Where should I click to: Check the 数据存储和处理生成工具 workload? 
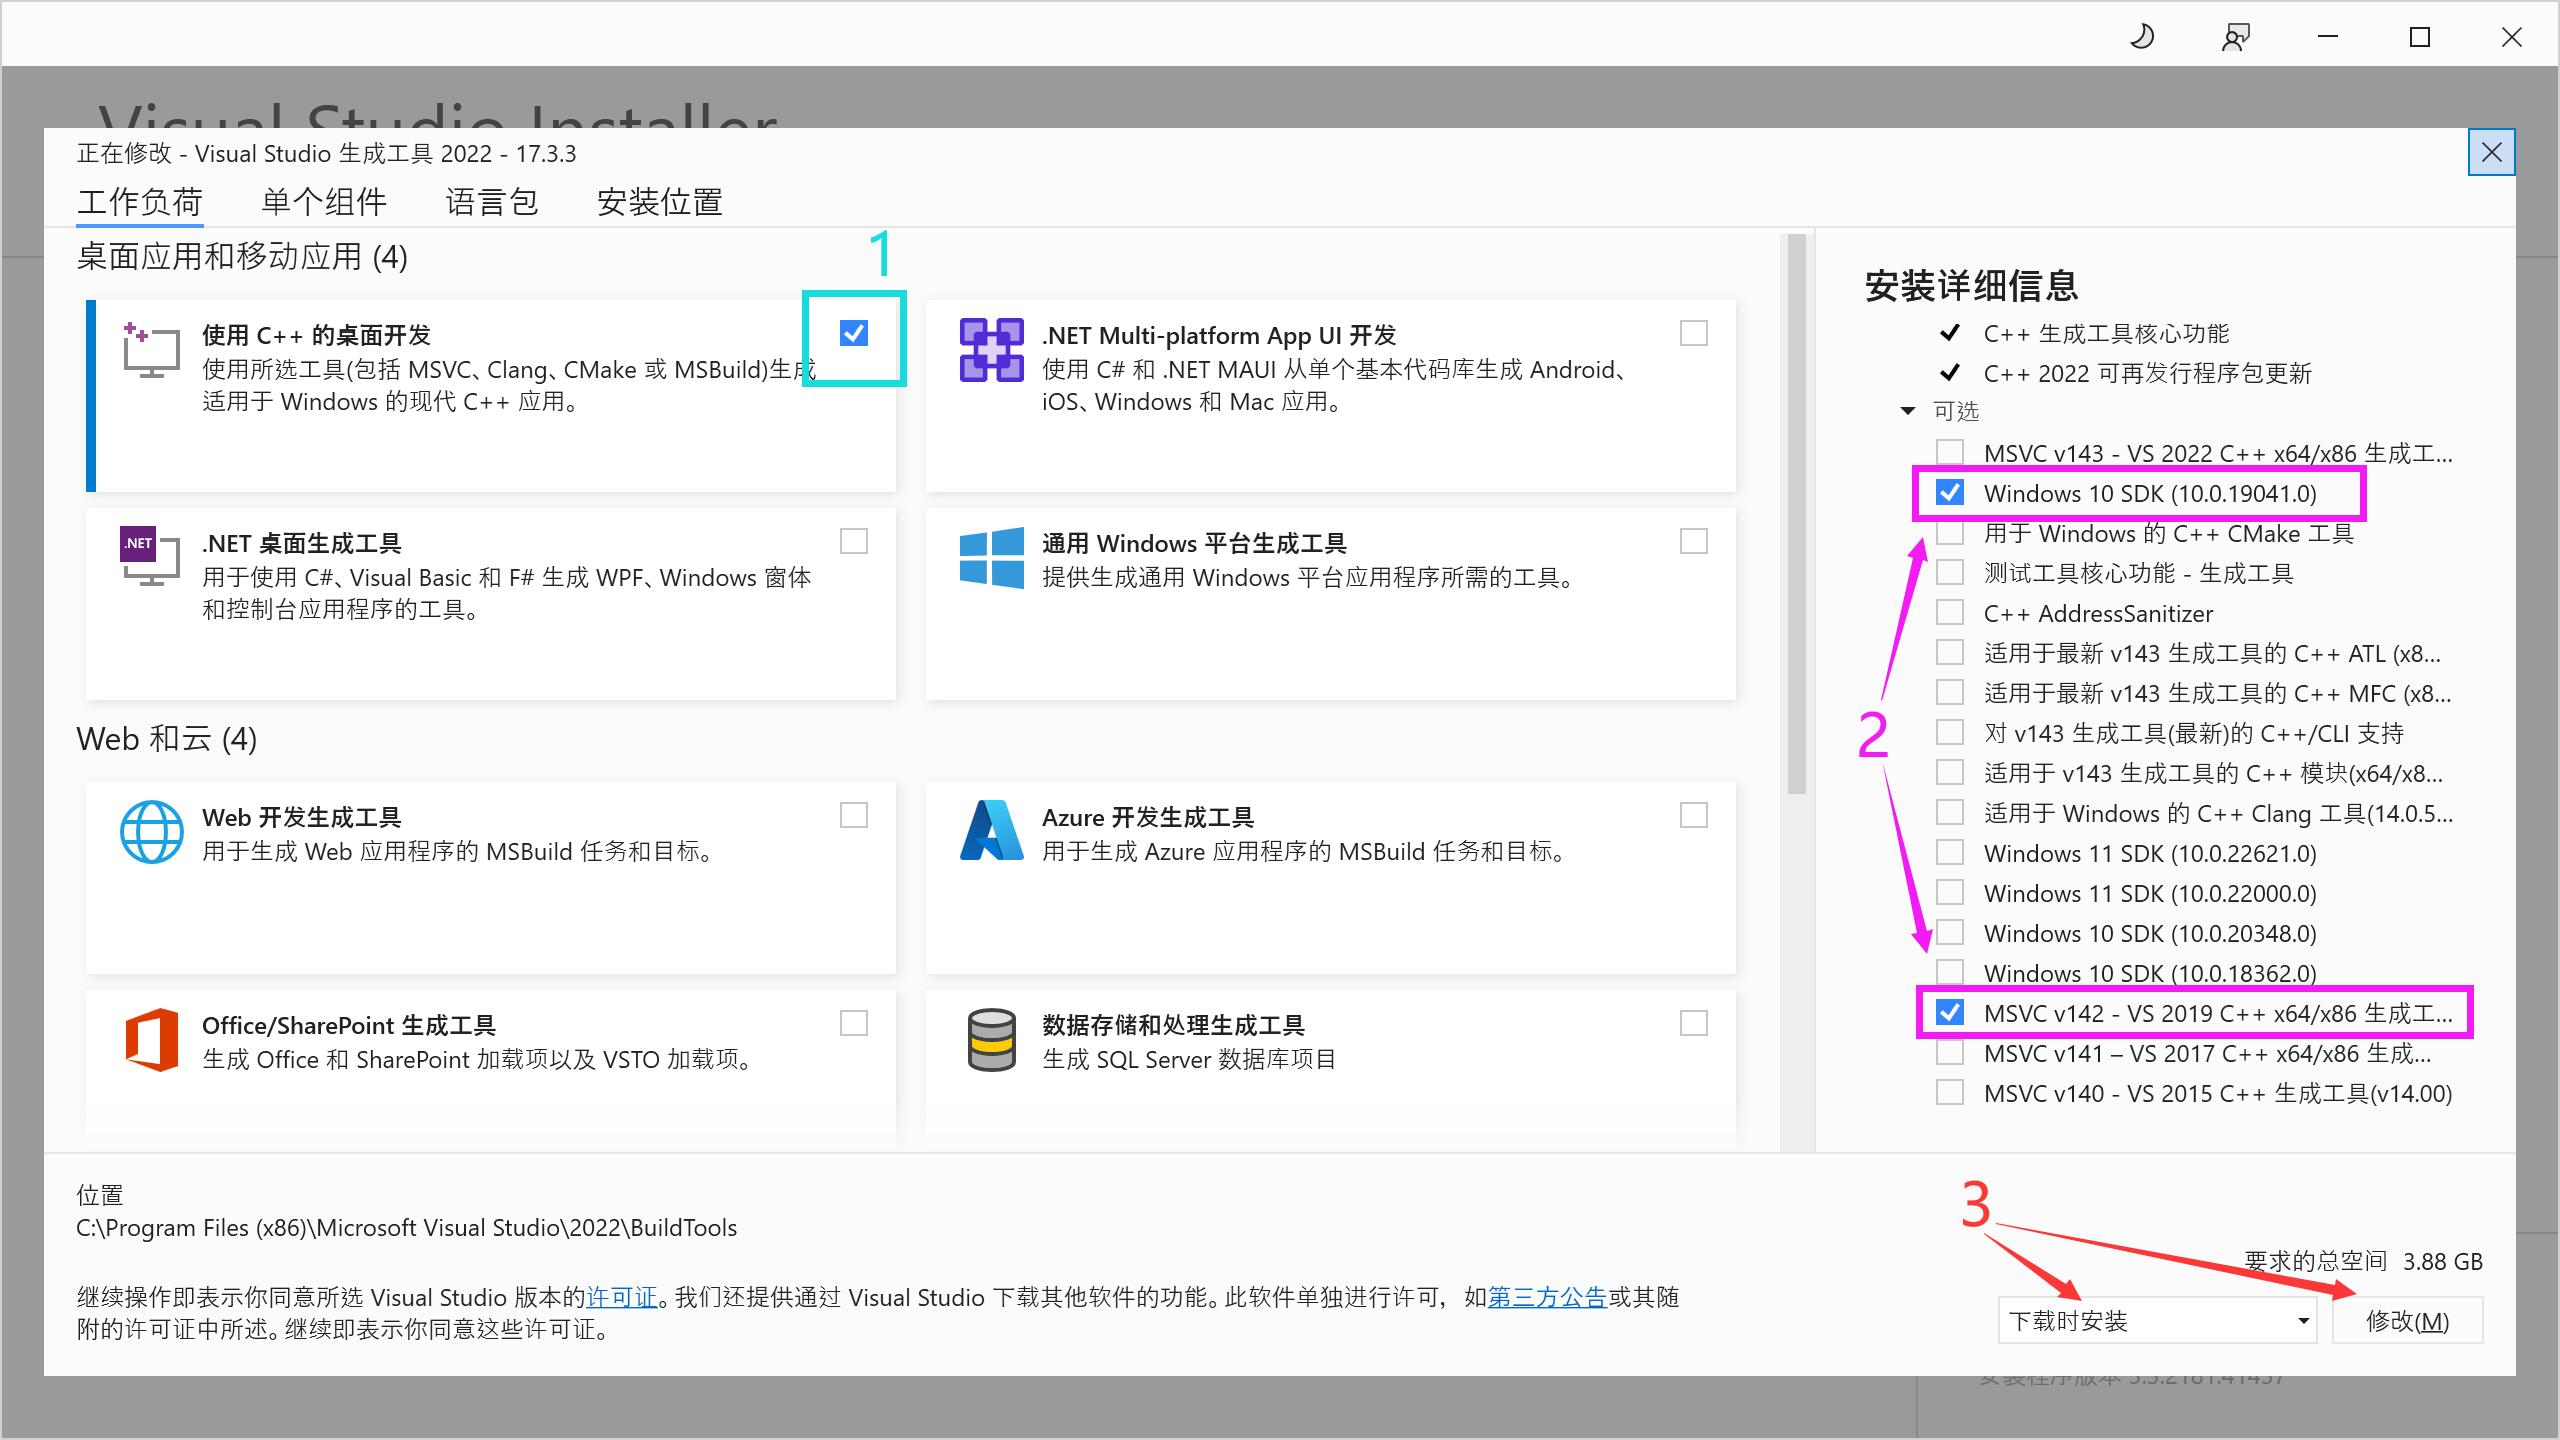pyautogui.click(x=1694, y=1023)
